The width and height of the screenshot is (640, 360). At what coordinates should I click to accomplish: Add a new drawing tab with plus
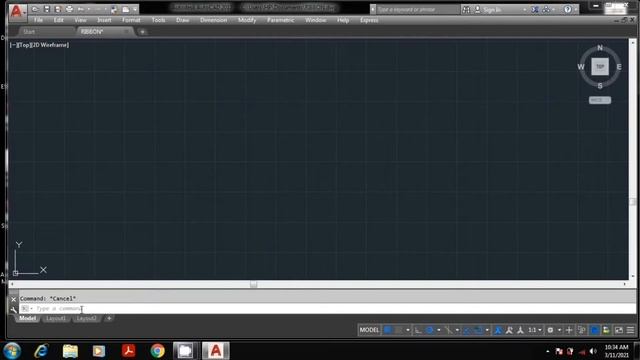(x=142, y=31)
